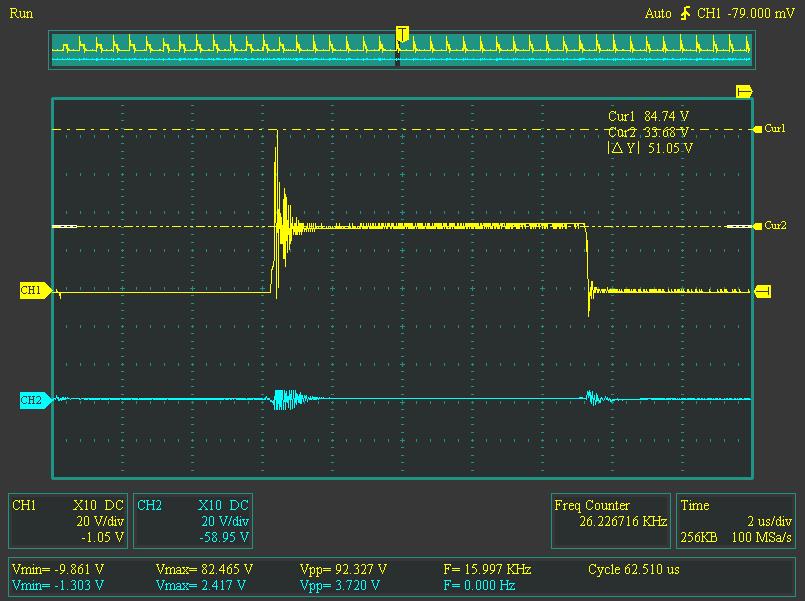Click the yellow icon above graticule's top-right corner

(743, 91)
